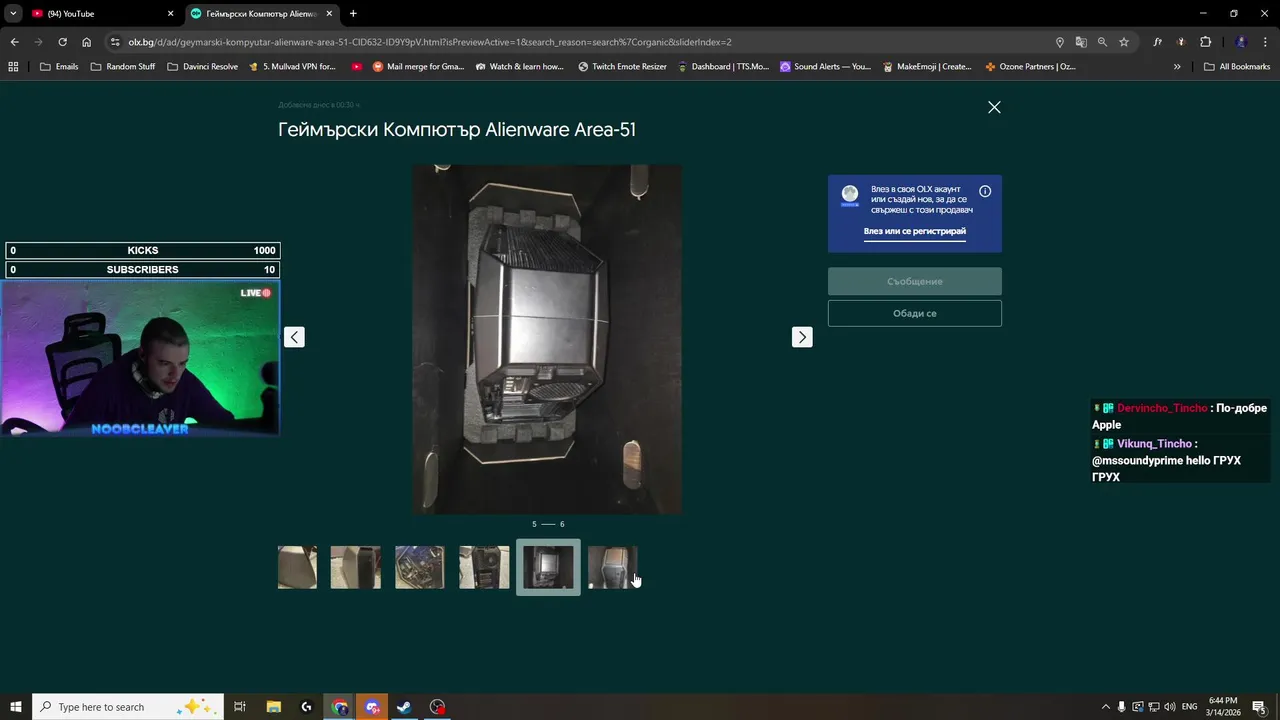
Task: Open the Windows Start menu
Action: 16,707
